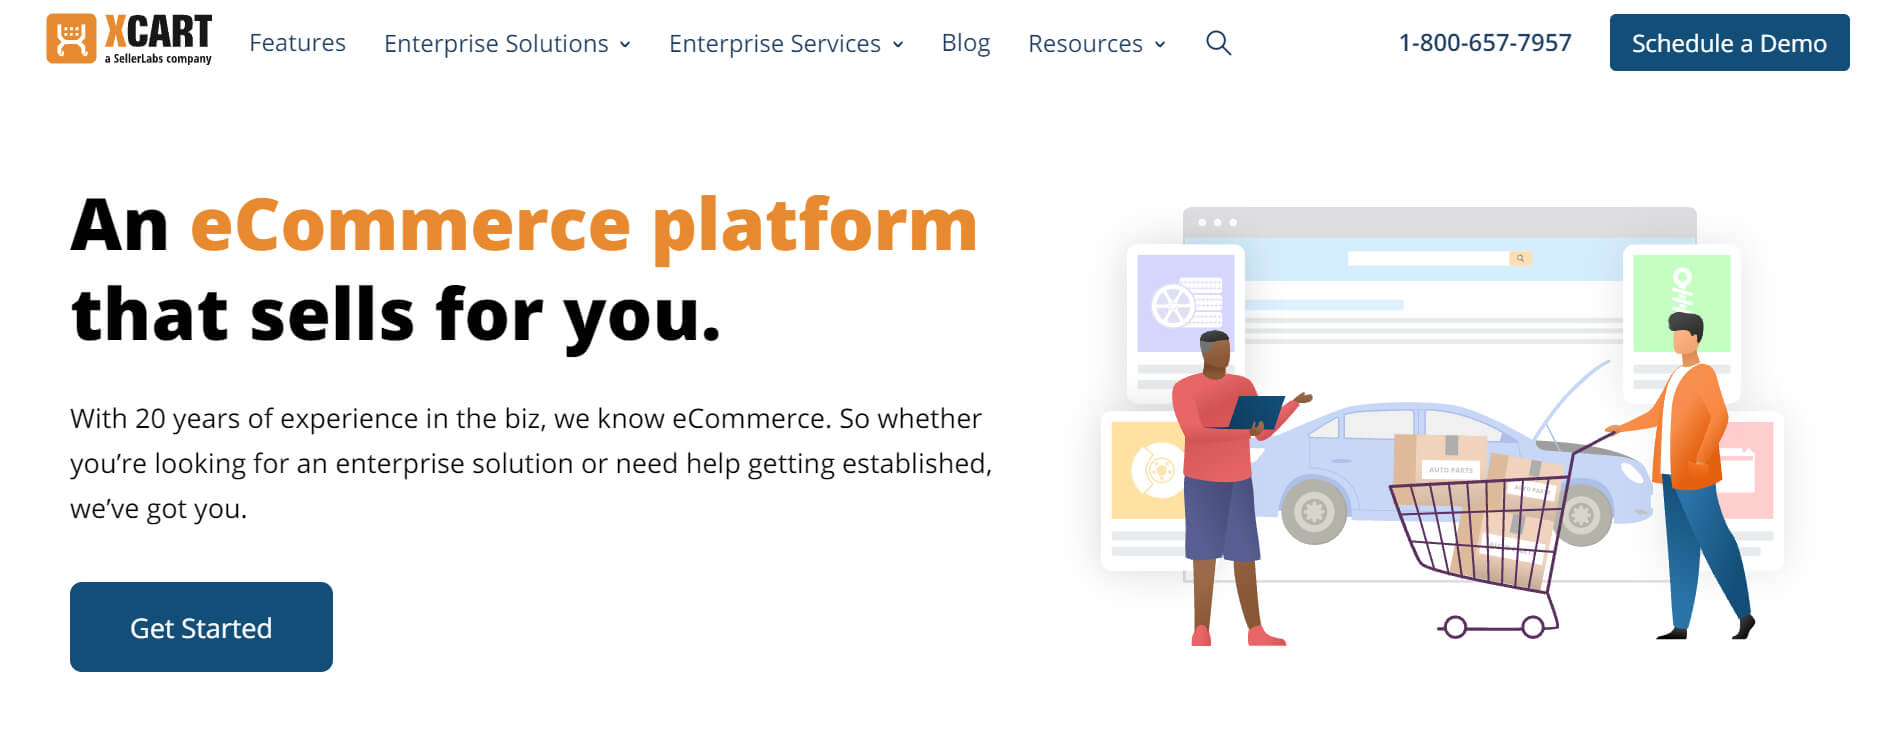Expand the Enterprise Services chevron
Viewport: 1885px width, 742px height.
(898, 45)
